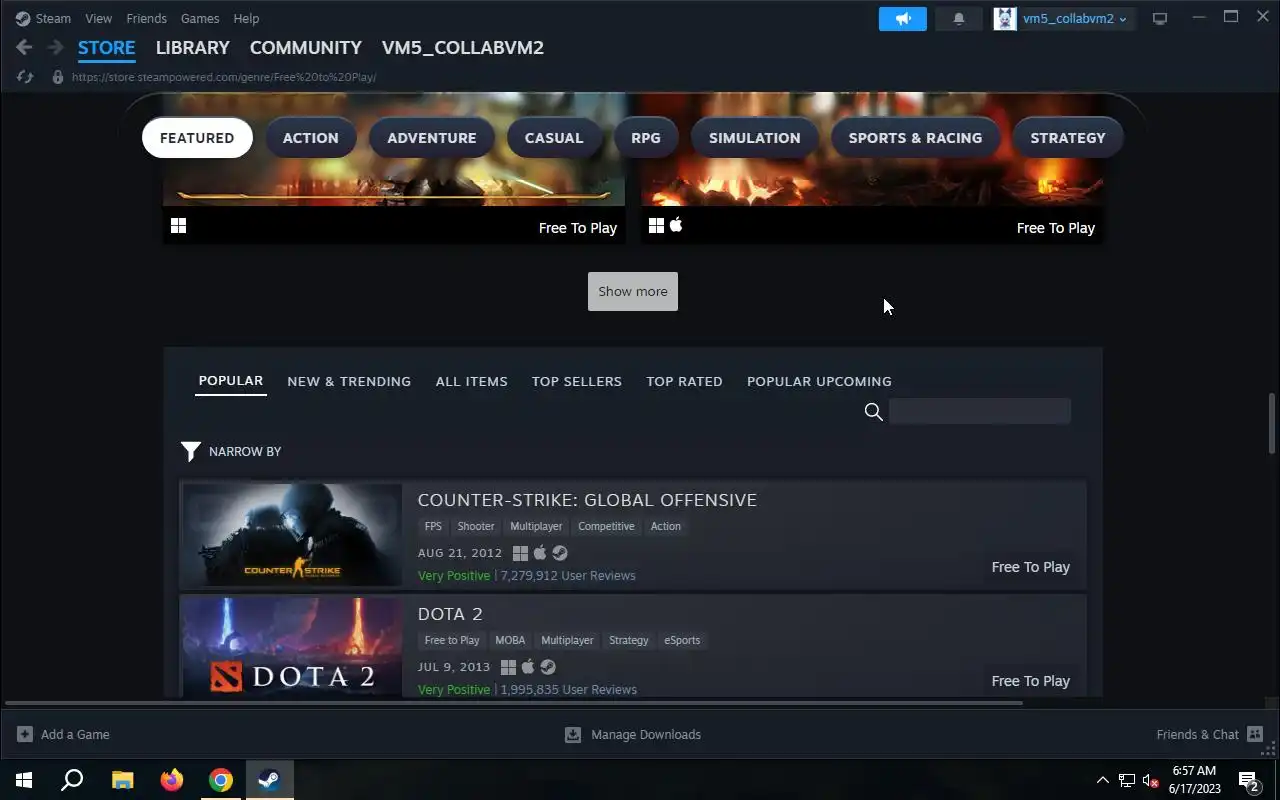Click the list search input field

(980, 411)
